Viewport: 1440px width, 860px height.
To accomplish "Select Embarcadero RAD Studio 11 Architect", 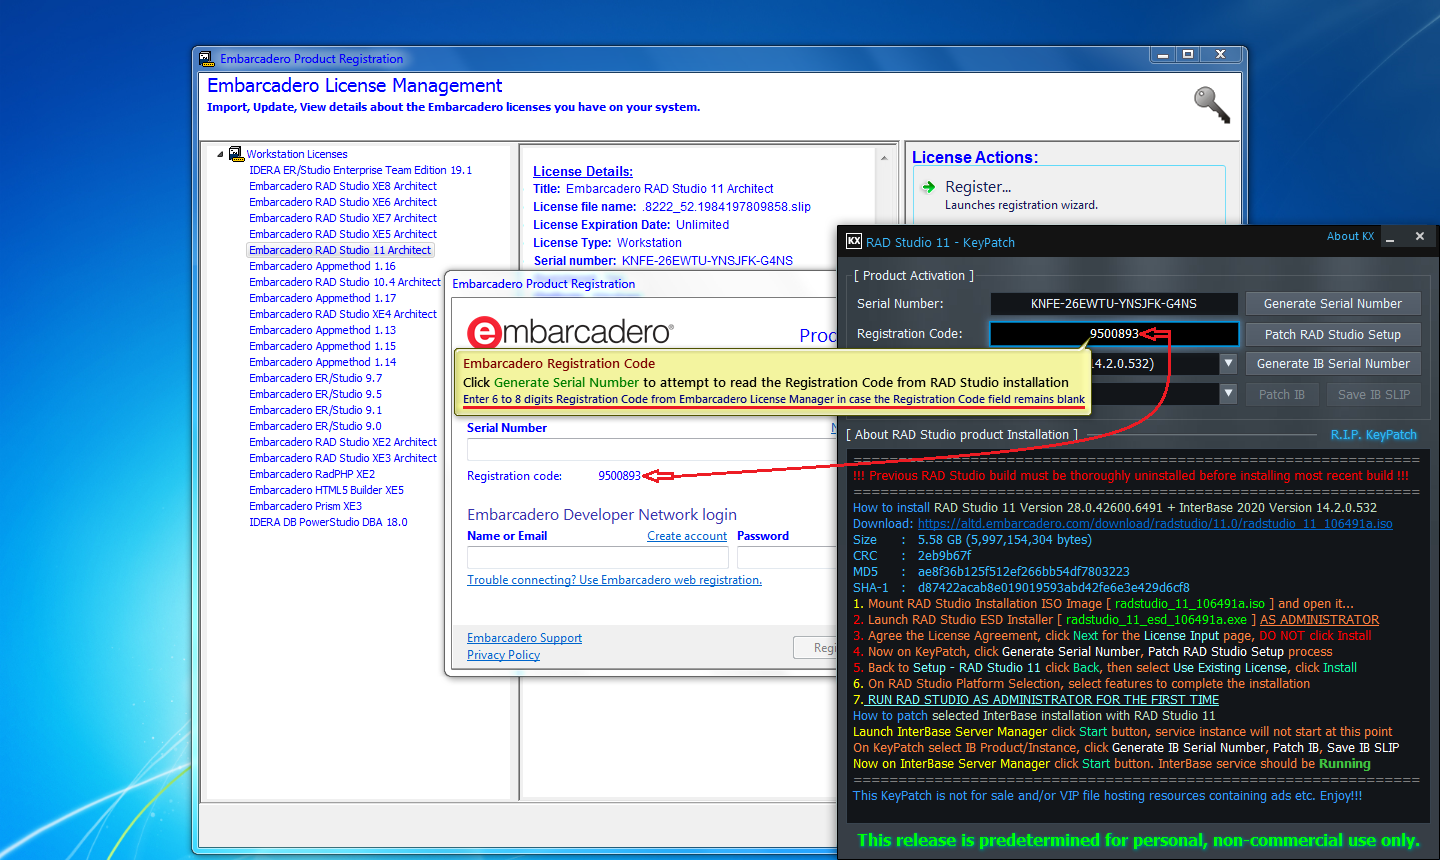I will coord(340,250).
